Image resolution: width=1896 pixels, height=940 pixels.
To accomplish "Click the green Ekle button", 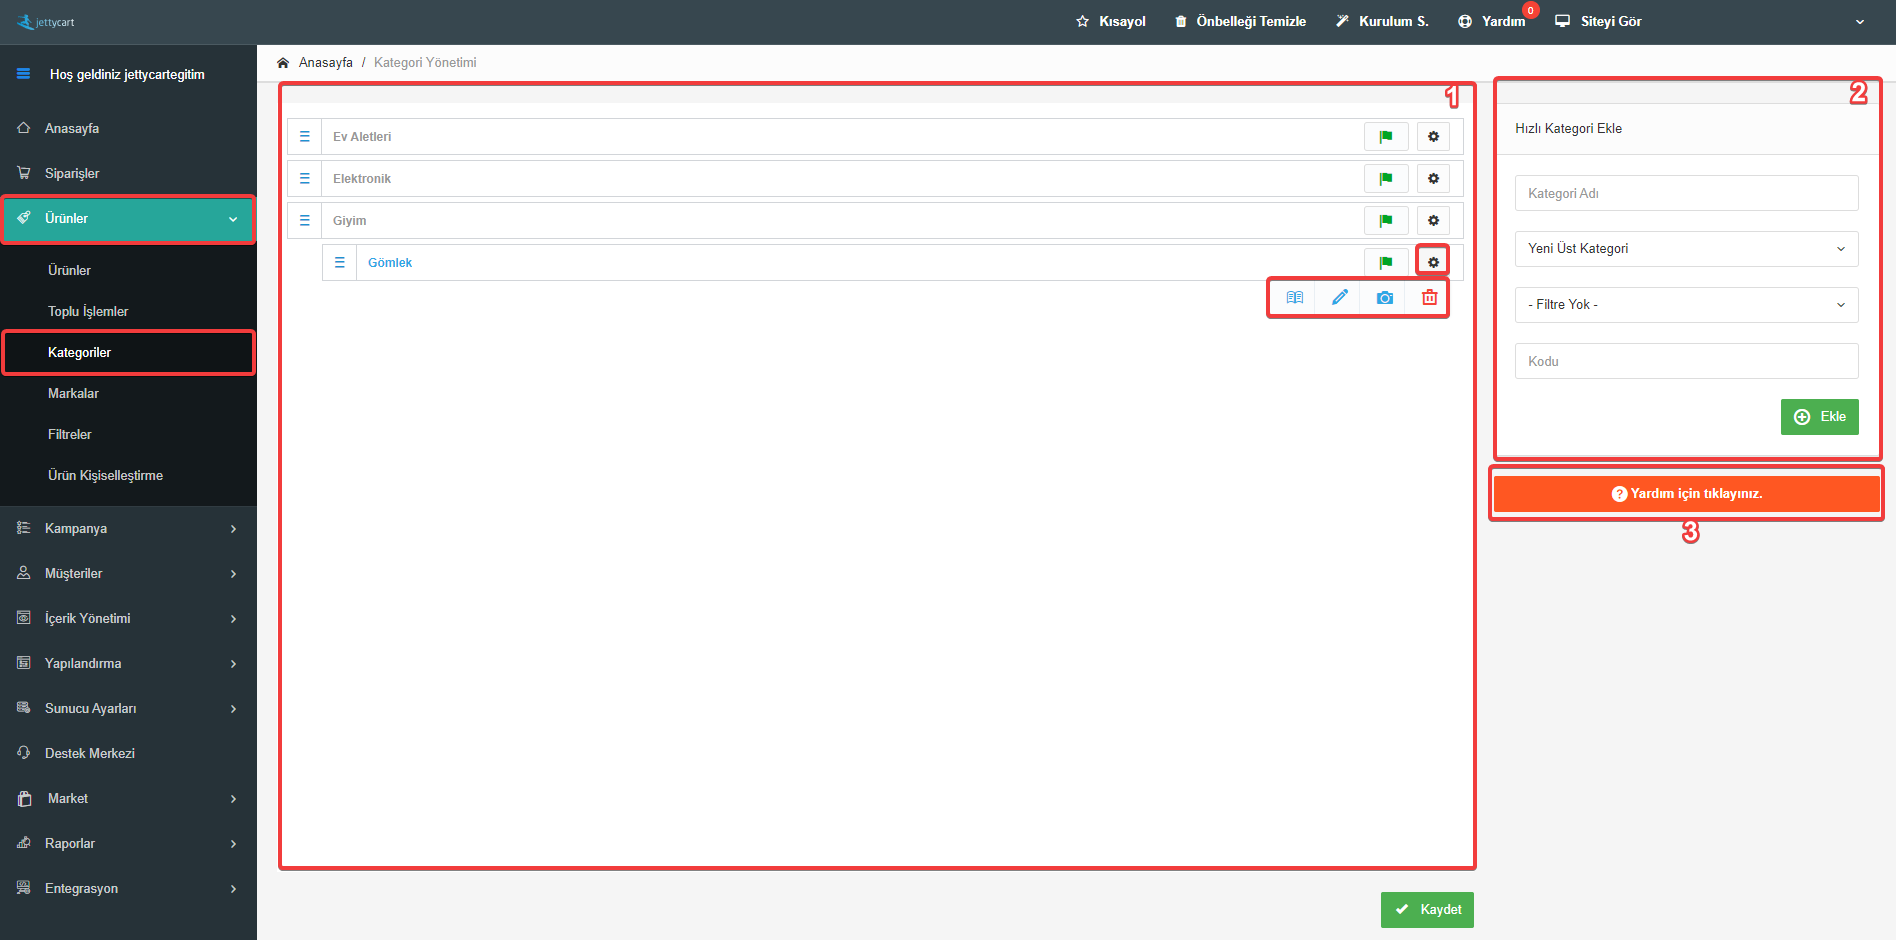I will (1819, 417).
